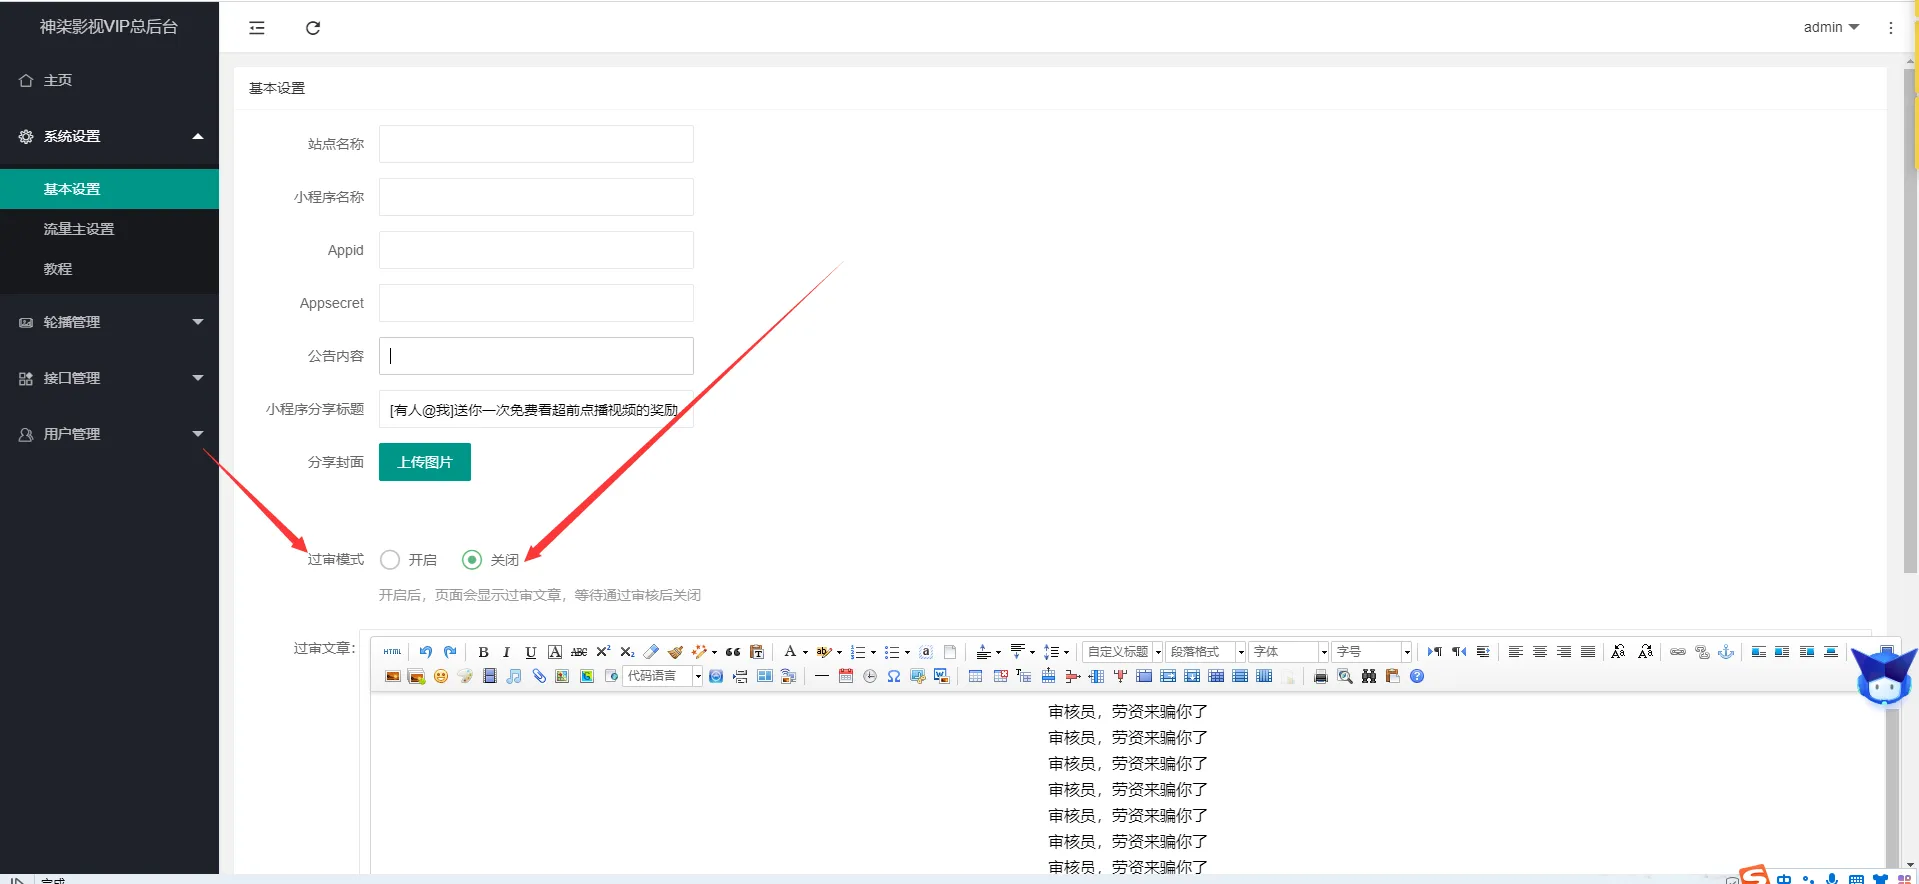
Task: Click the 上传图片 upload button
Action: 425,462
